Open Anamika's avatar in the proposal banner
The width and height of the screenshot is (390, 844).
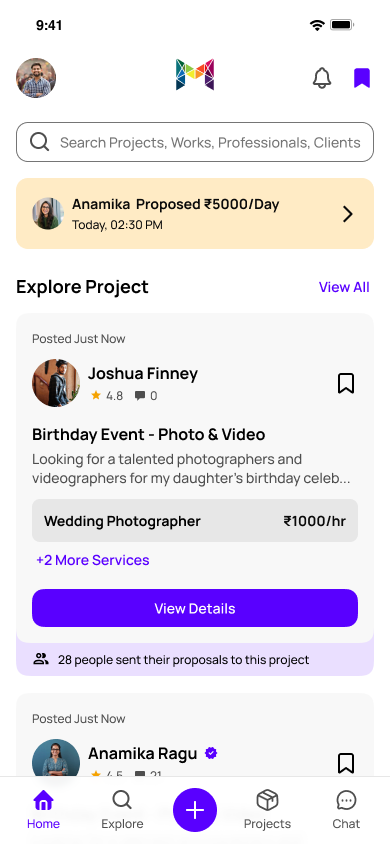pos(48,214)
